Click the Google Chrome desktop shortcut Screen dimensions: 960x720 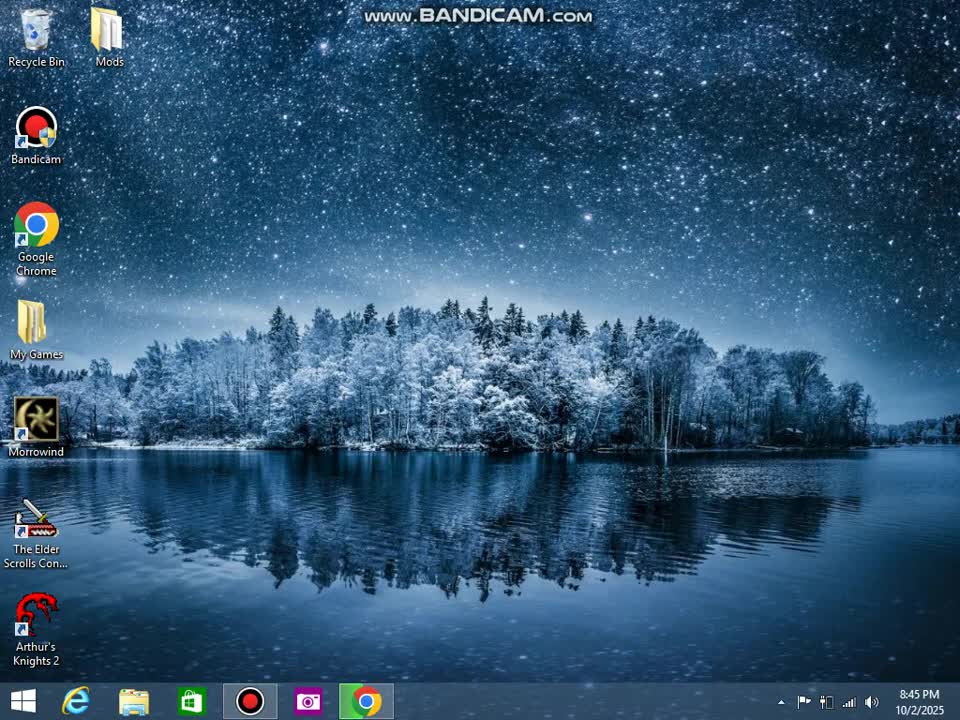pyautogui.click(x=36, y=226)
